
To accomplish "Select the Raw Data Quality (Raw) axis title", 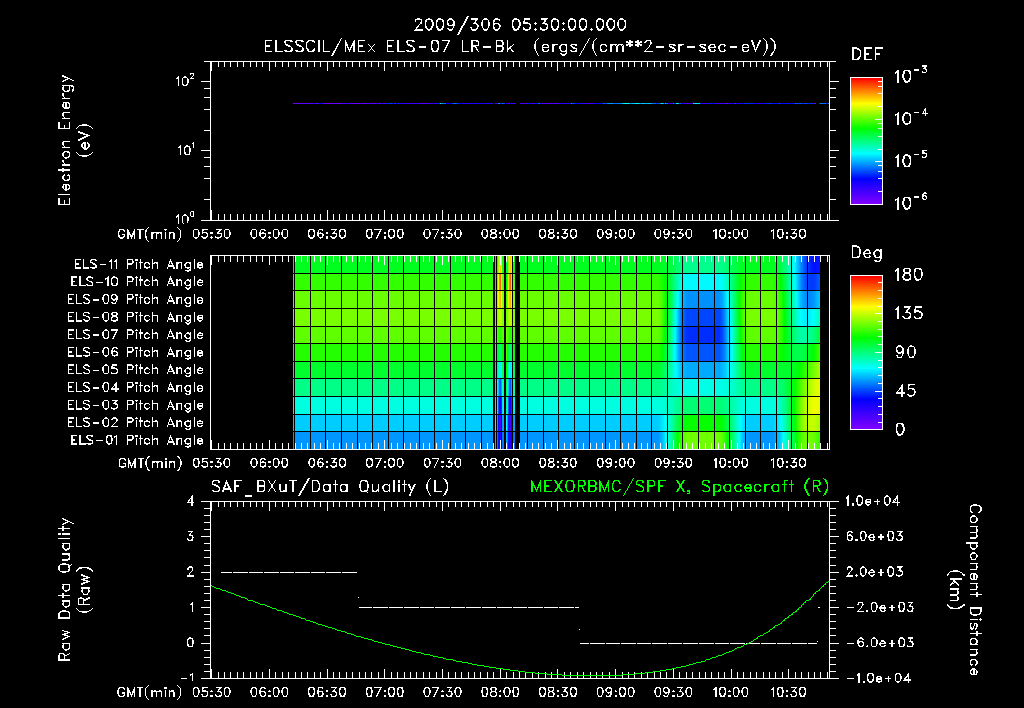I will (74, 590).
